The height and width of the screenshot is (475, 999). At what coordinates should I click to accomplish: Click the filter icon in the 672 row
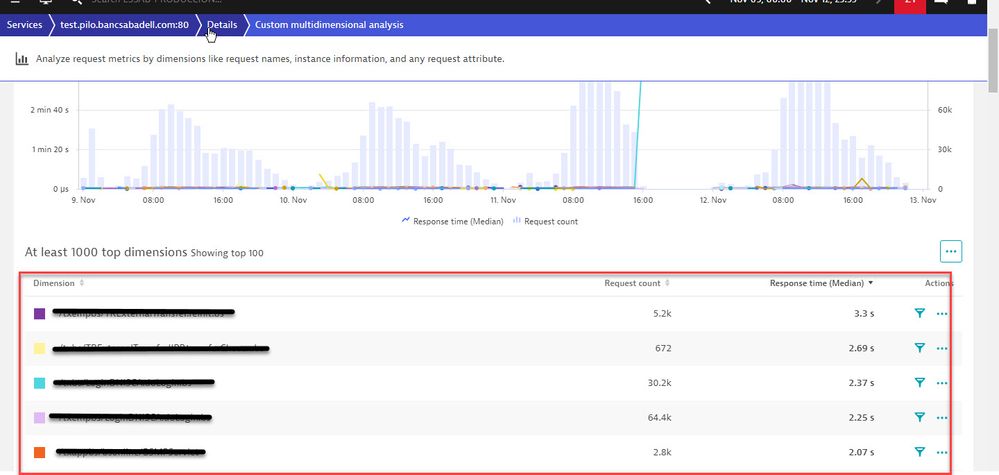(919, 348)
